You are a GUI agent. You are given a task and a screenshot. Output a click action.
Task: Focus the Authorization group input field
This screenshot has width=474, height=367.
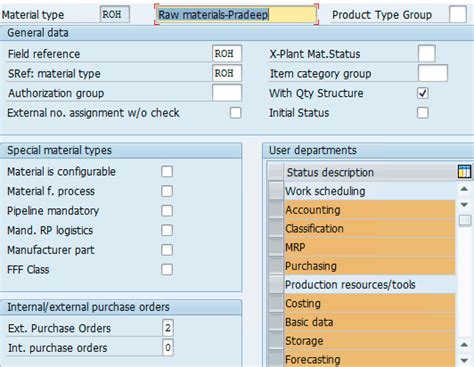[x=227, y=93]
